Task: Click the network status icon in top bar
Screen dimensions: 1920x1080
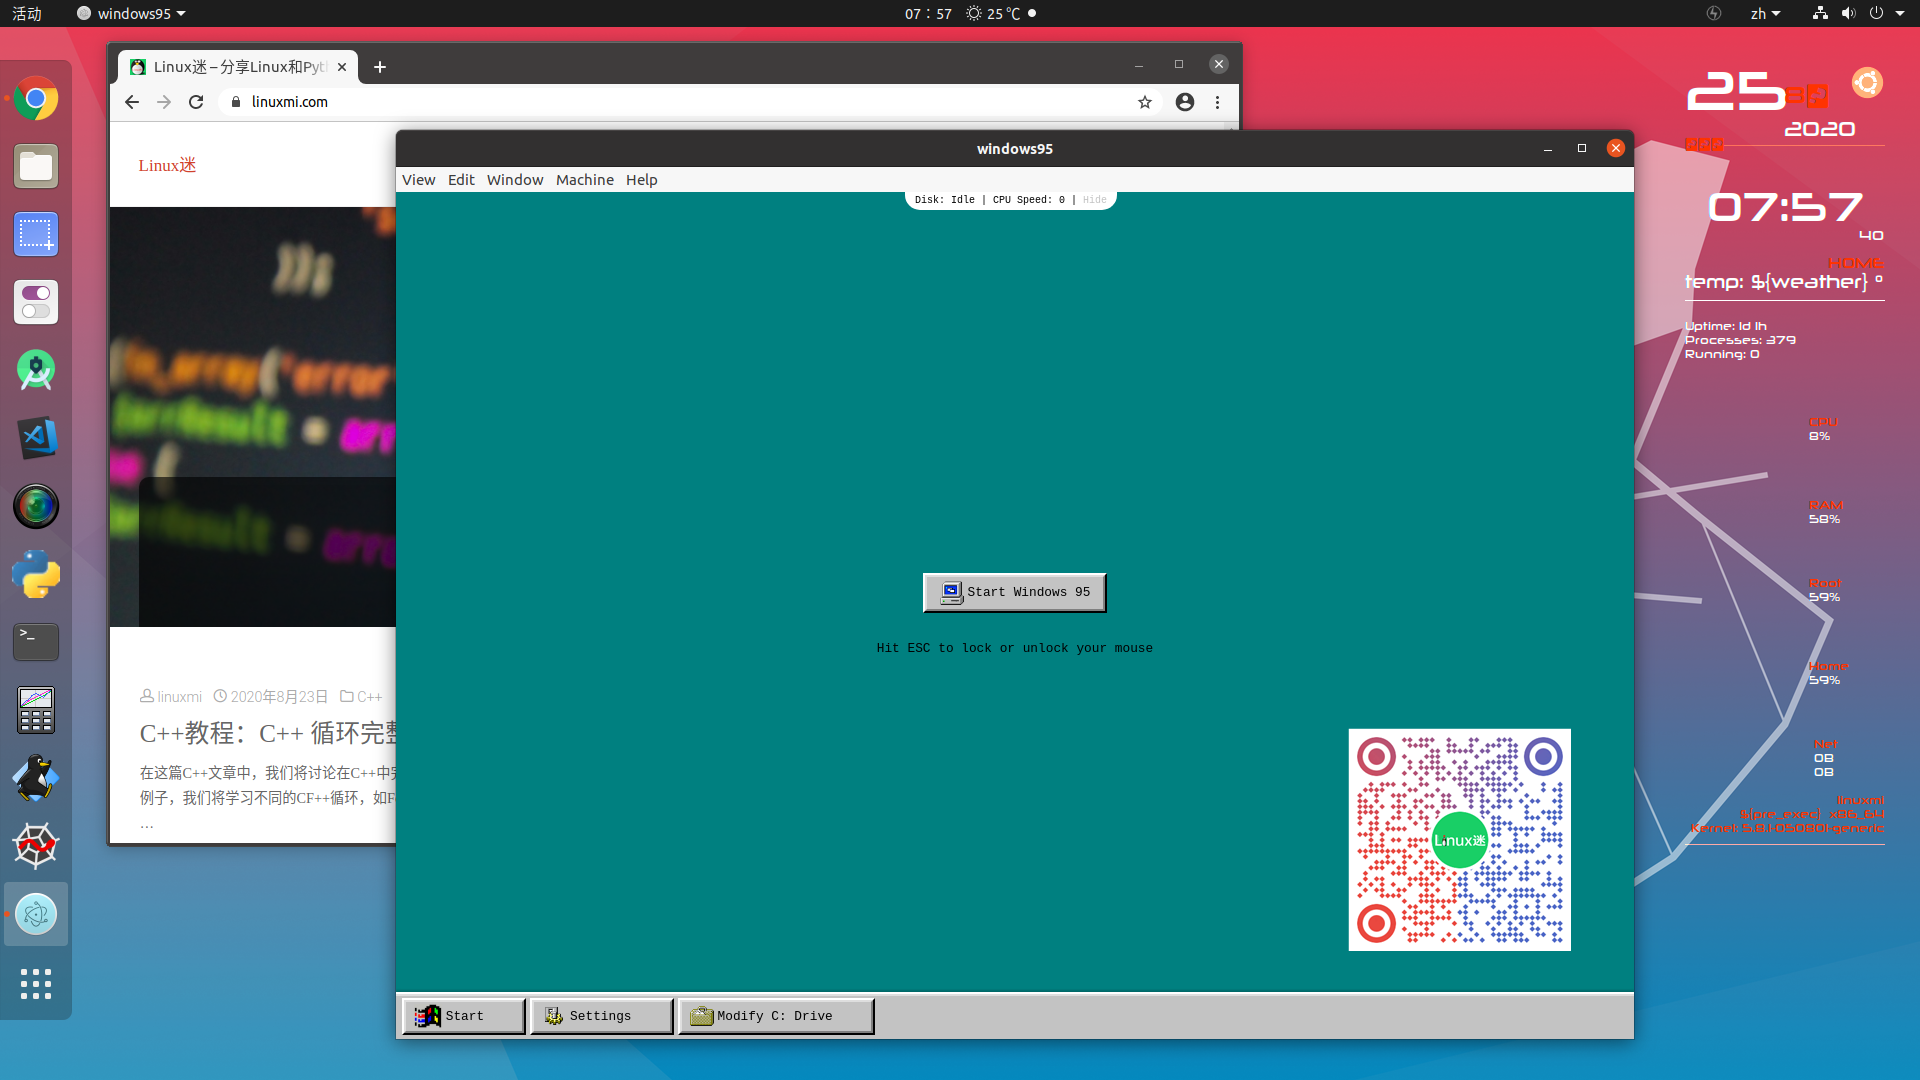Action: tap(1820, 14)
